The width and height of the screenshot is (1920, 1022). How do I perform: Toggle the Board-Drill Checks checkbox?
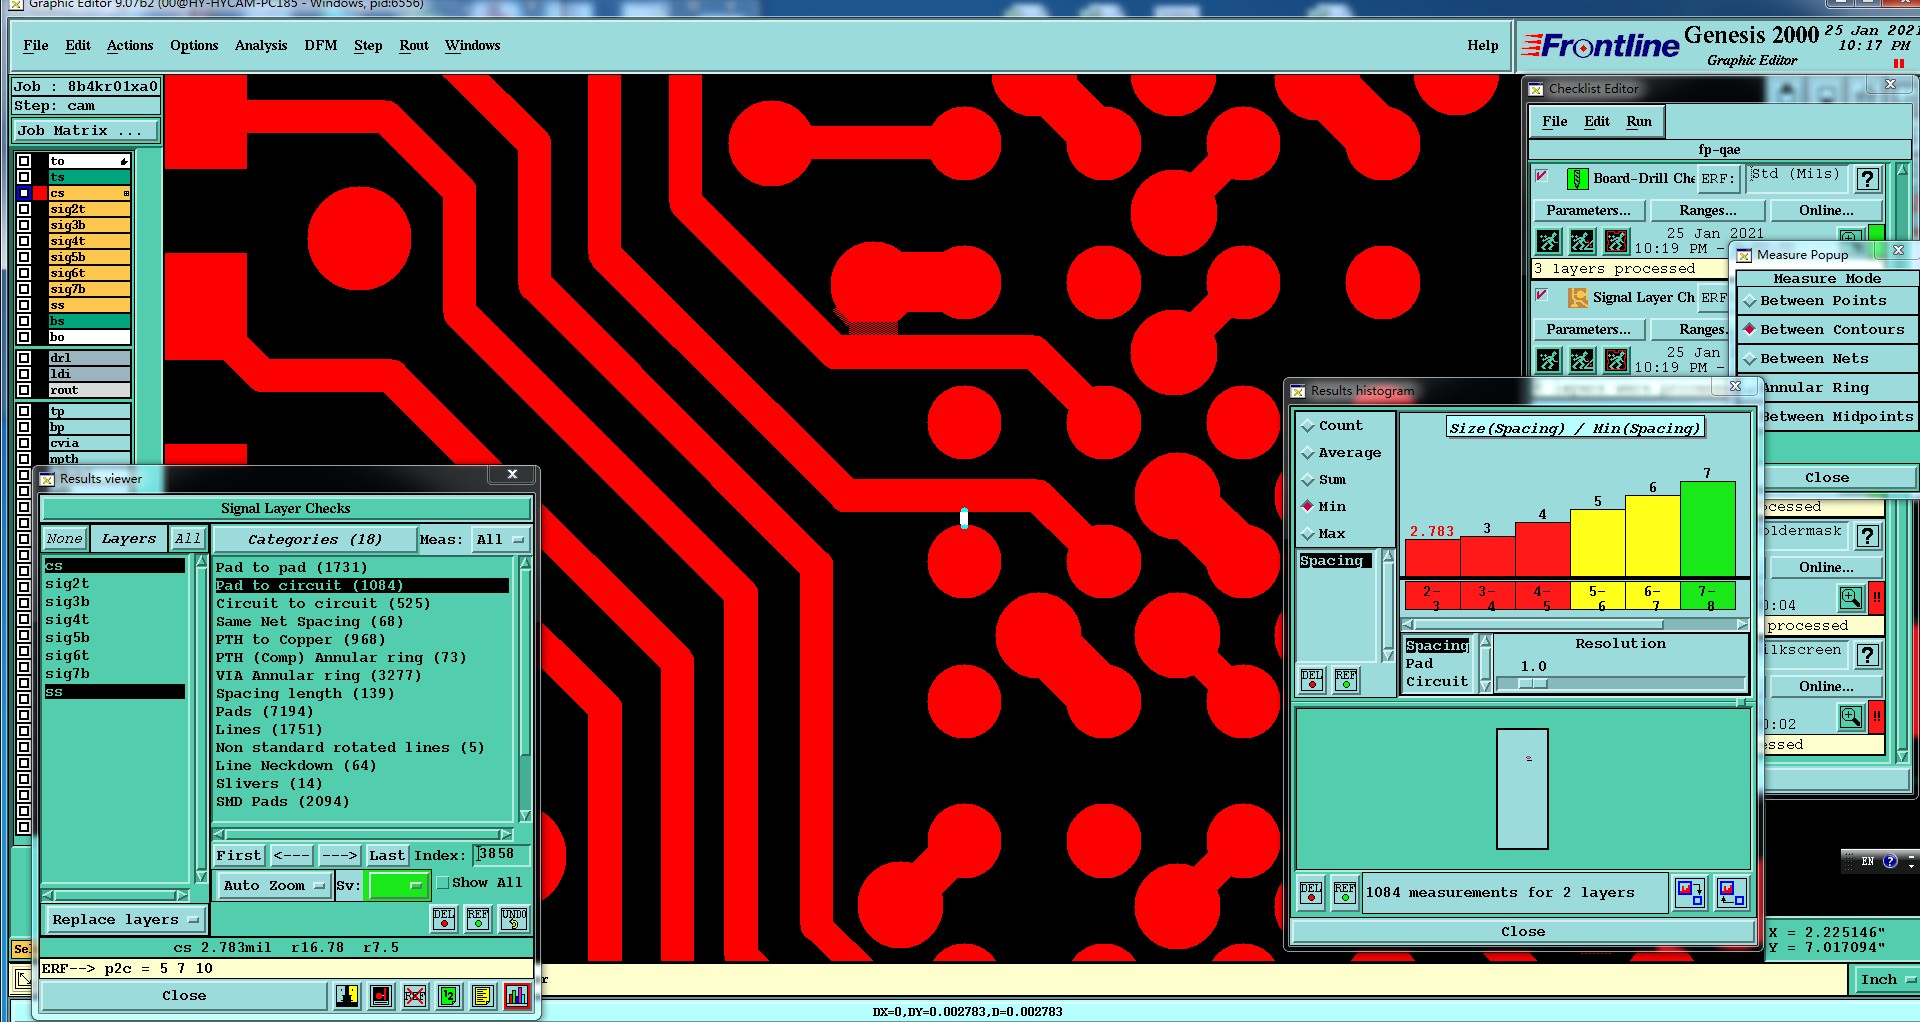tap(1542, 177)
